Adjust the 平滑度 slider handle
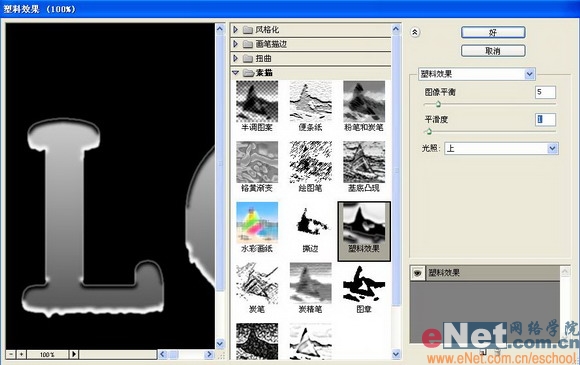580x365 pixels. (429, 131)
